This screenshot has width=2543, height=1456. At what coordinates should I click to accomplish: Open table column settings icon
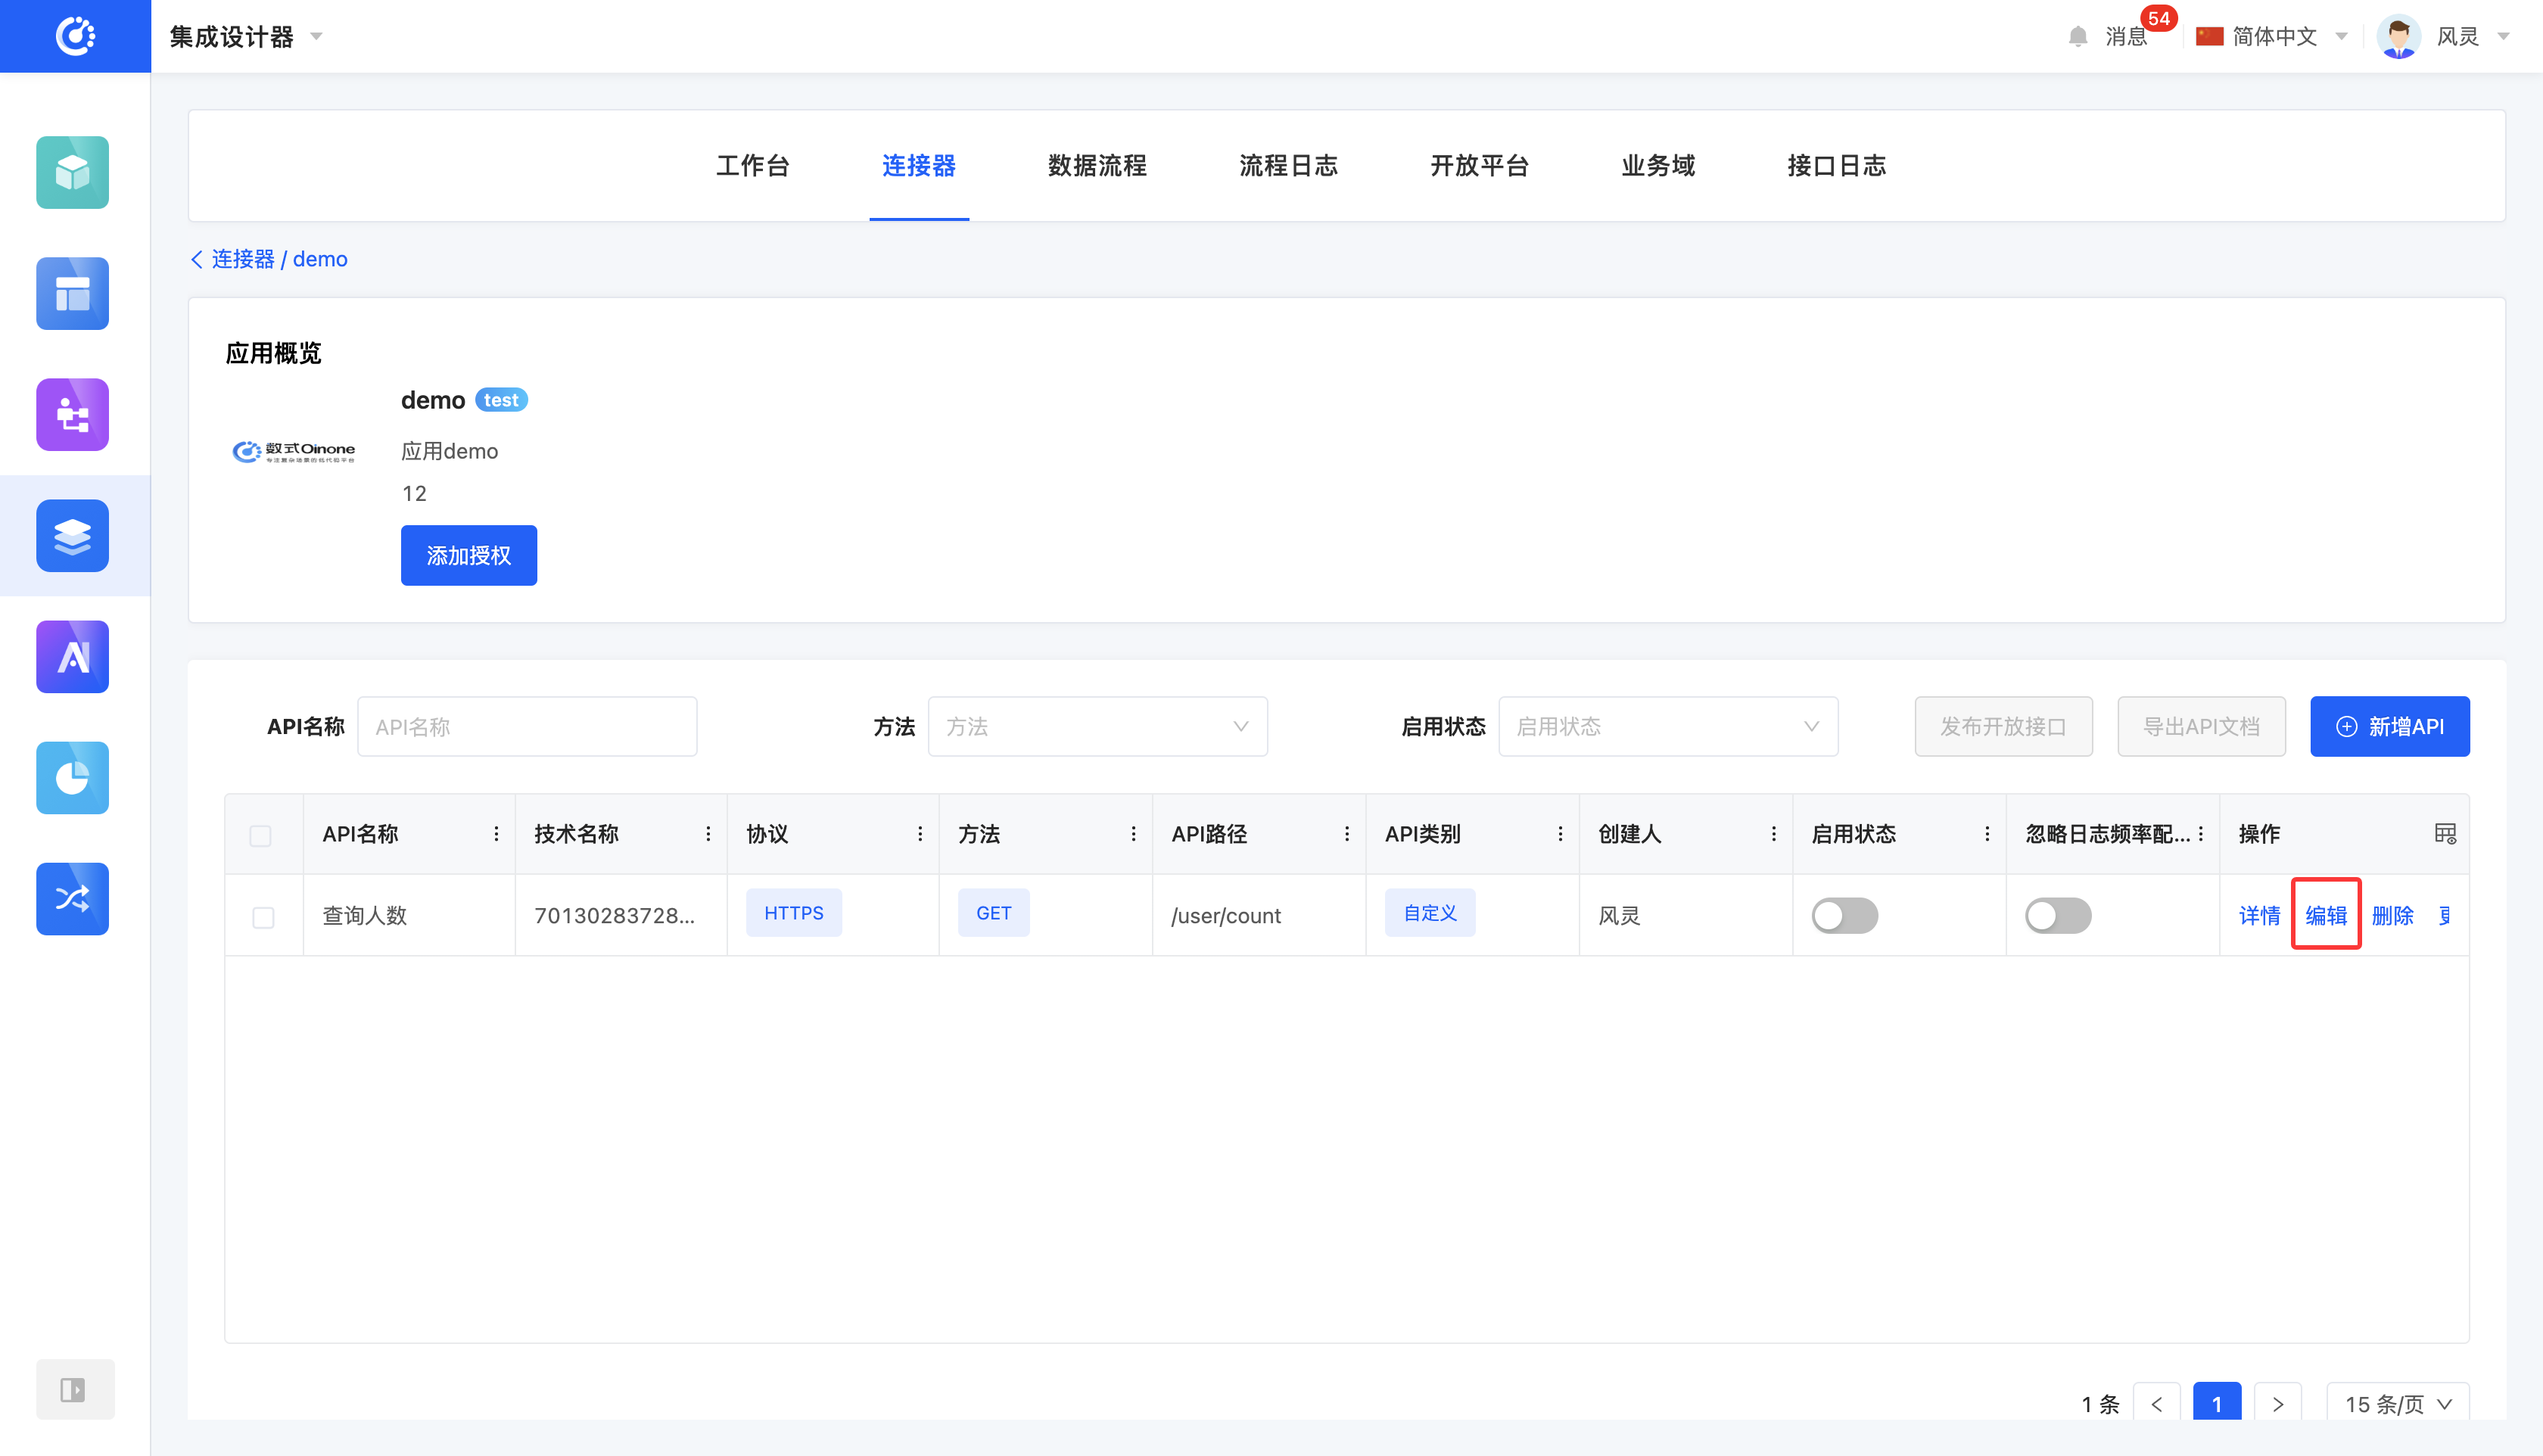(2444, 834)
